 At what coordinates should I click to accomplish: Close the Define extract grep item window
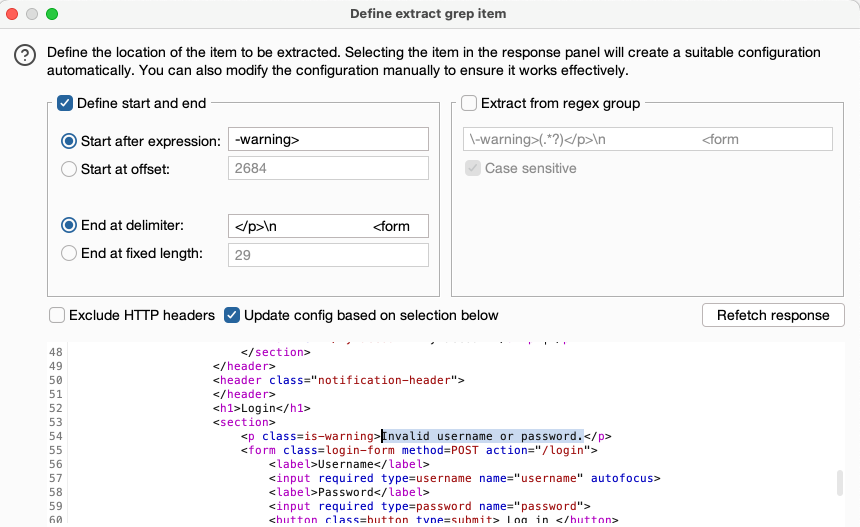click(x=12, y=14)
